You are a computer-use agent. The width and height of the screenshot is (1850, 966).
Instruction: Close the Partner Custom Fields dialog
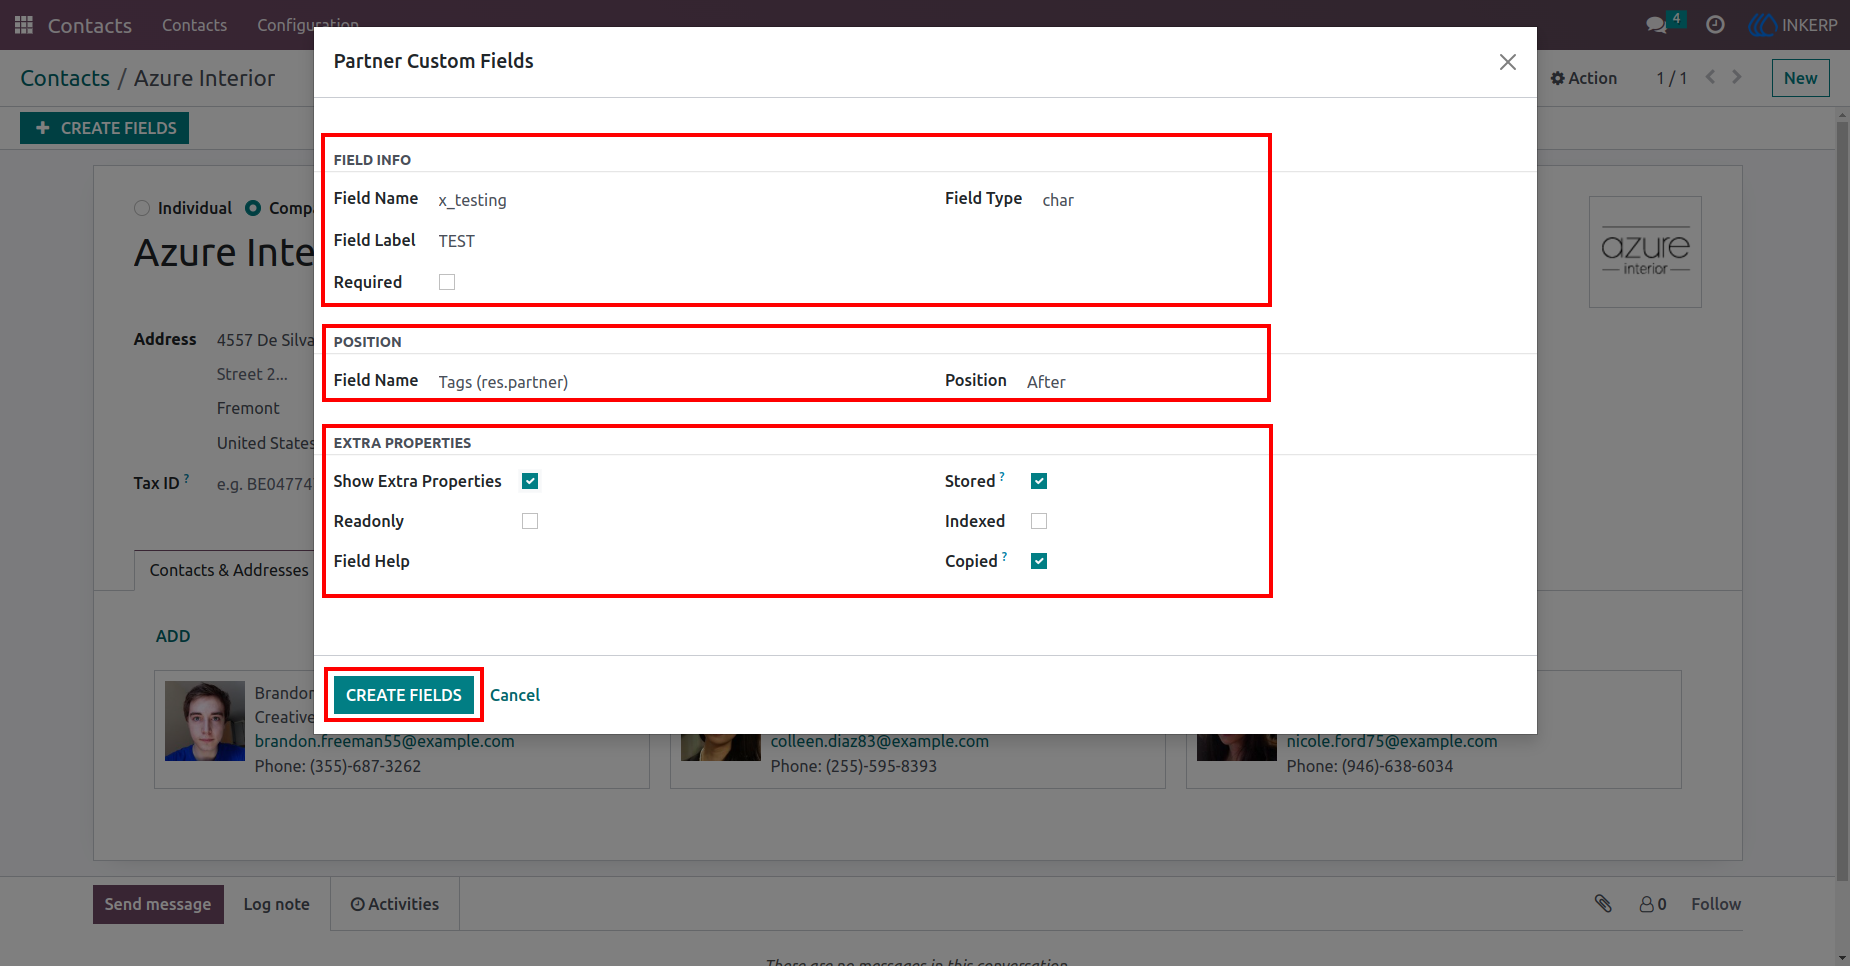click(1508, 62)
